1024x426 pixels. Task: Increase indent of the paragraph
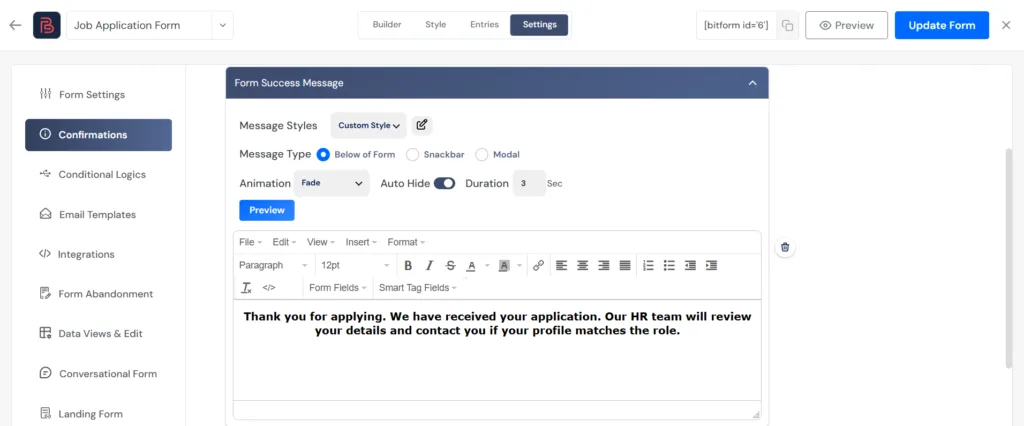coord(712,265)
